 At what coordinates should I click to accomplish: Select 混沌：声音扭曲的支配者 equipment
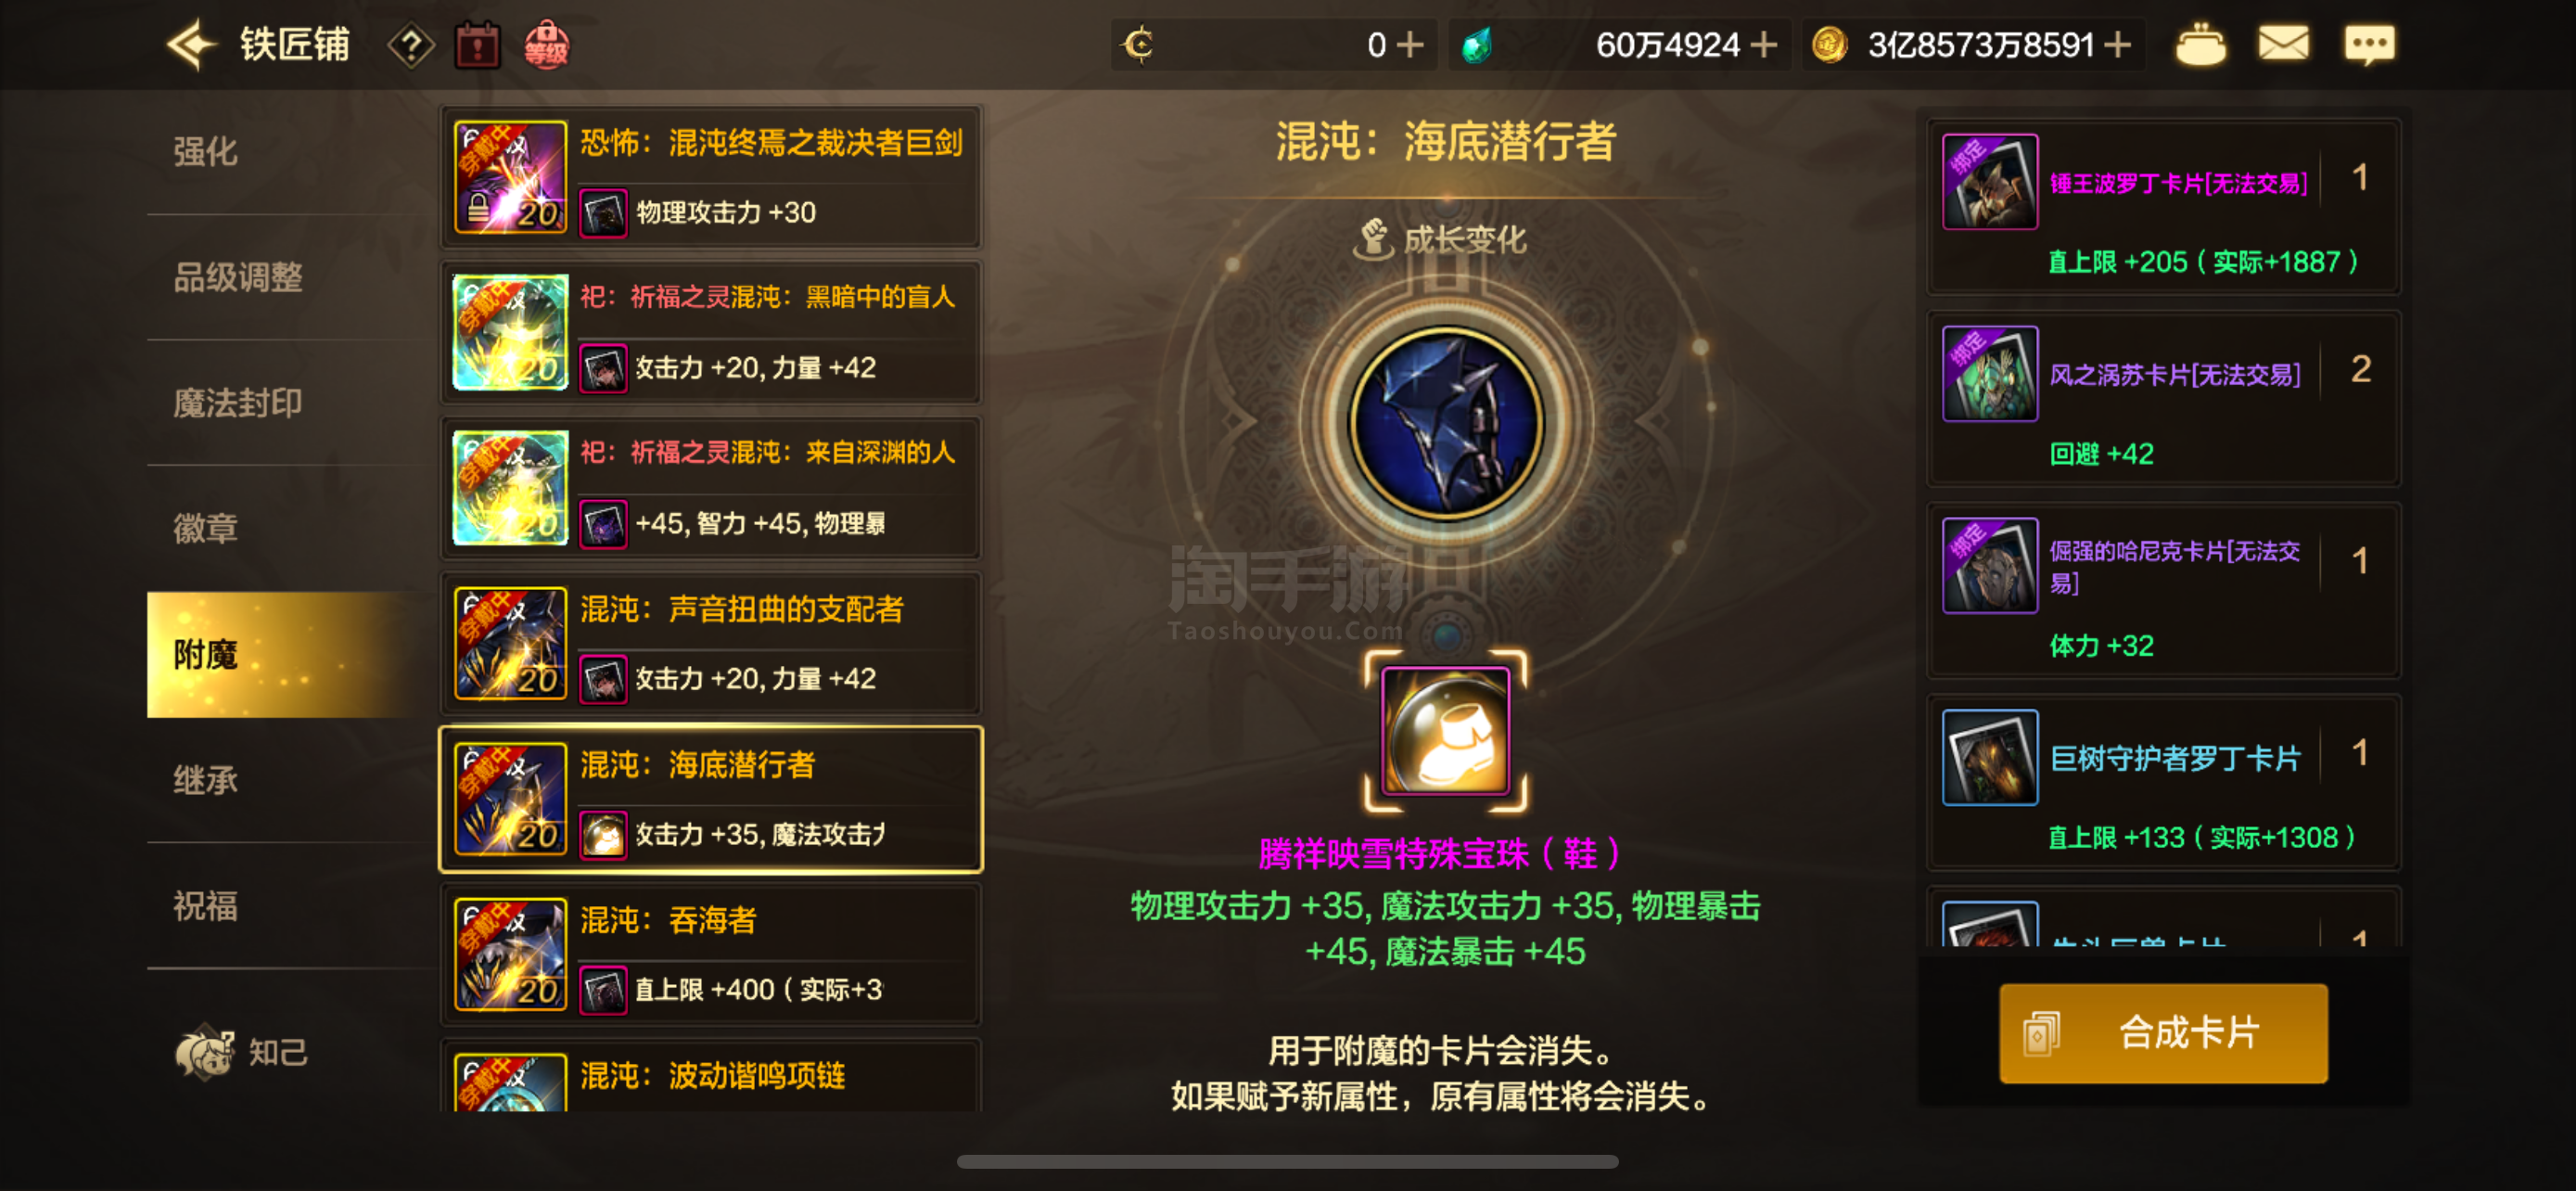(x=711, y=643)
